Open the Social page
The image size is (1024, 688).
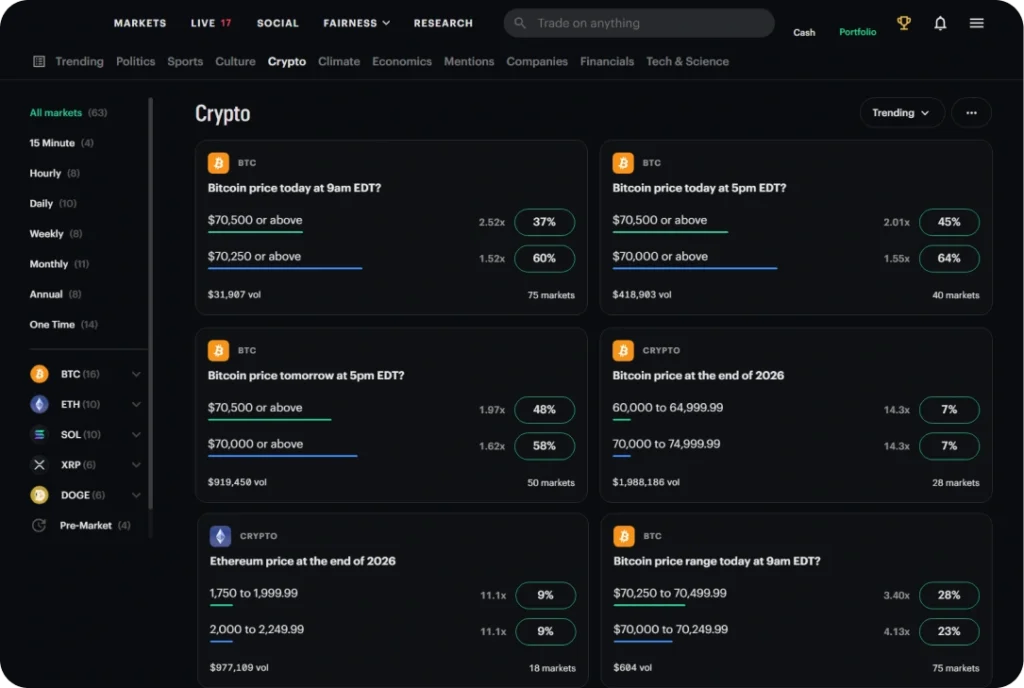[x=278, y=23]
